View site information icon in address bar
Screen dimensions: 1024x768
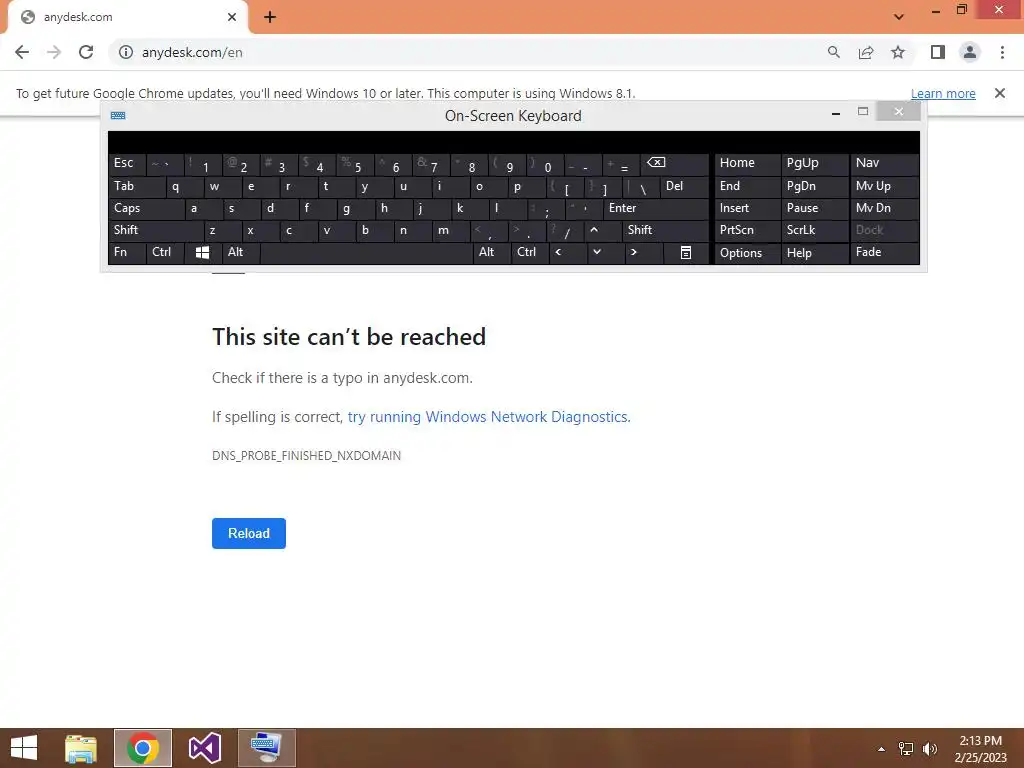(x=125, y=52)
